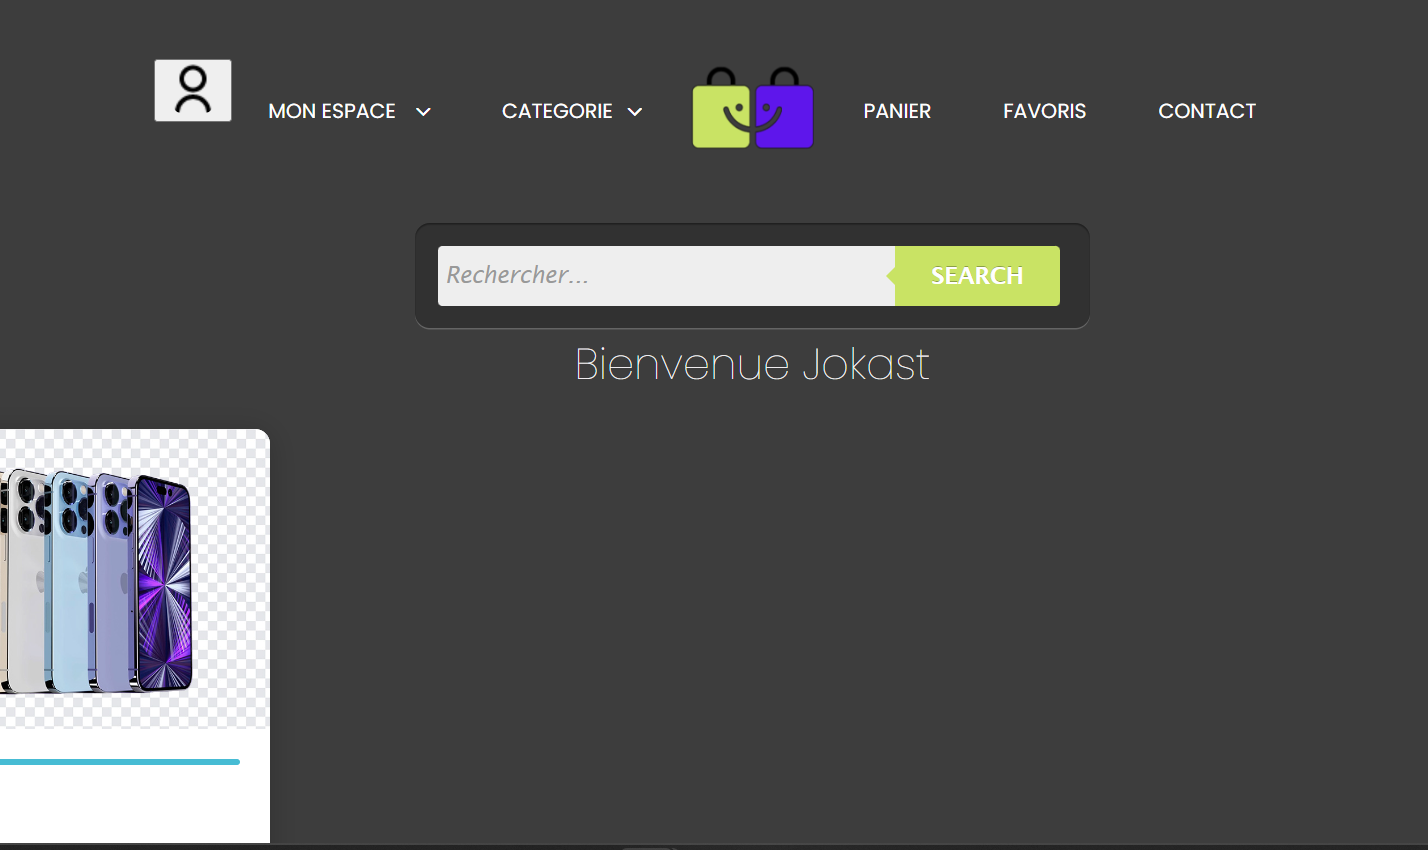Click the Apple logo on blue iPhone
1428x850 pixels.
point(83,582)
